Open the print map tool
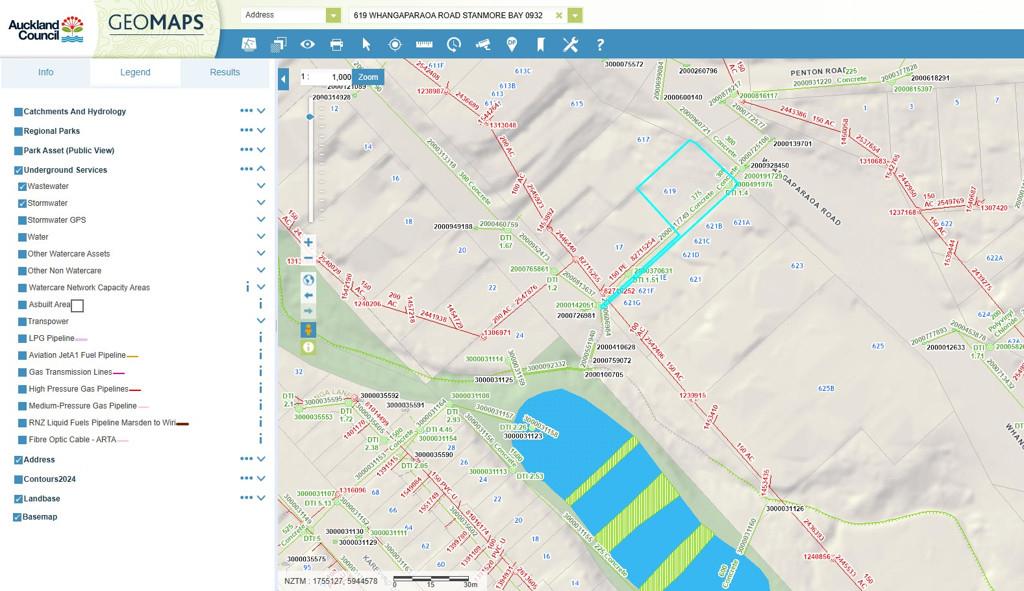Viewport: 1024px width, 591px height. pos(337,44)
